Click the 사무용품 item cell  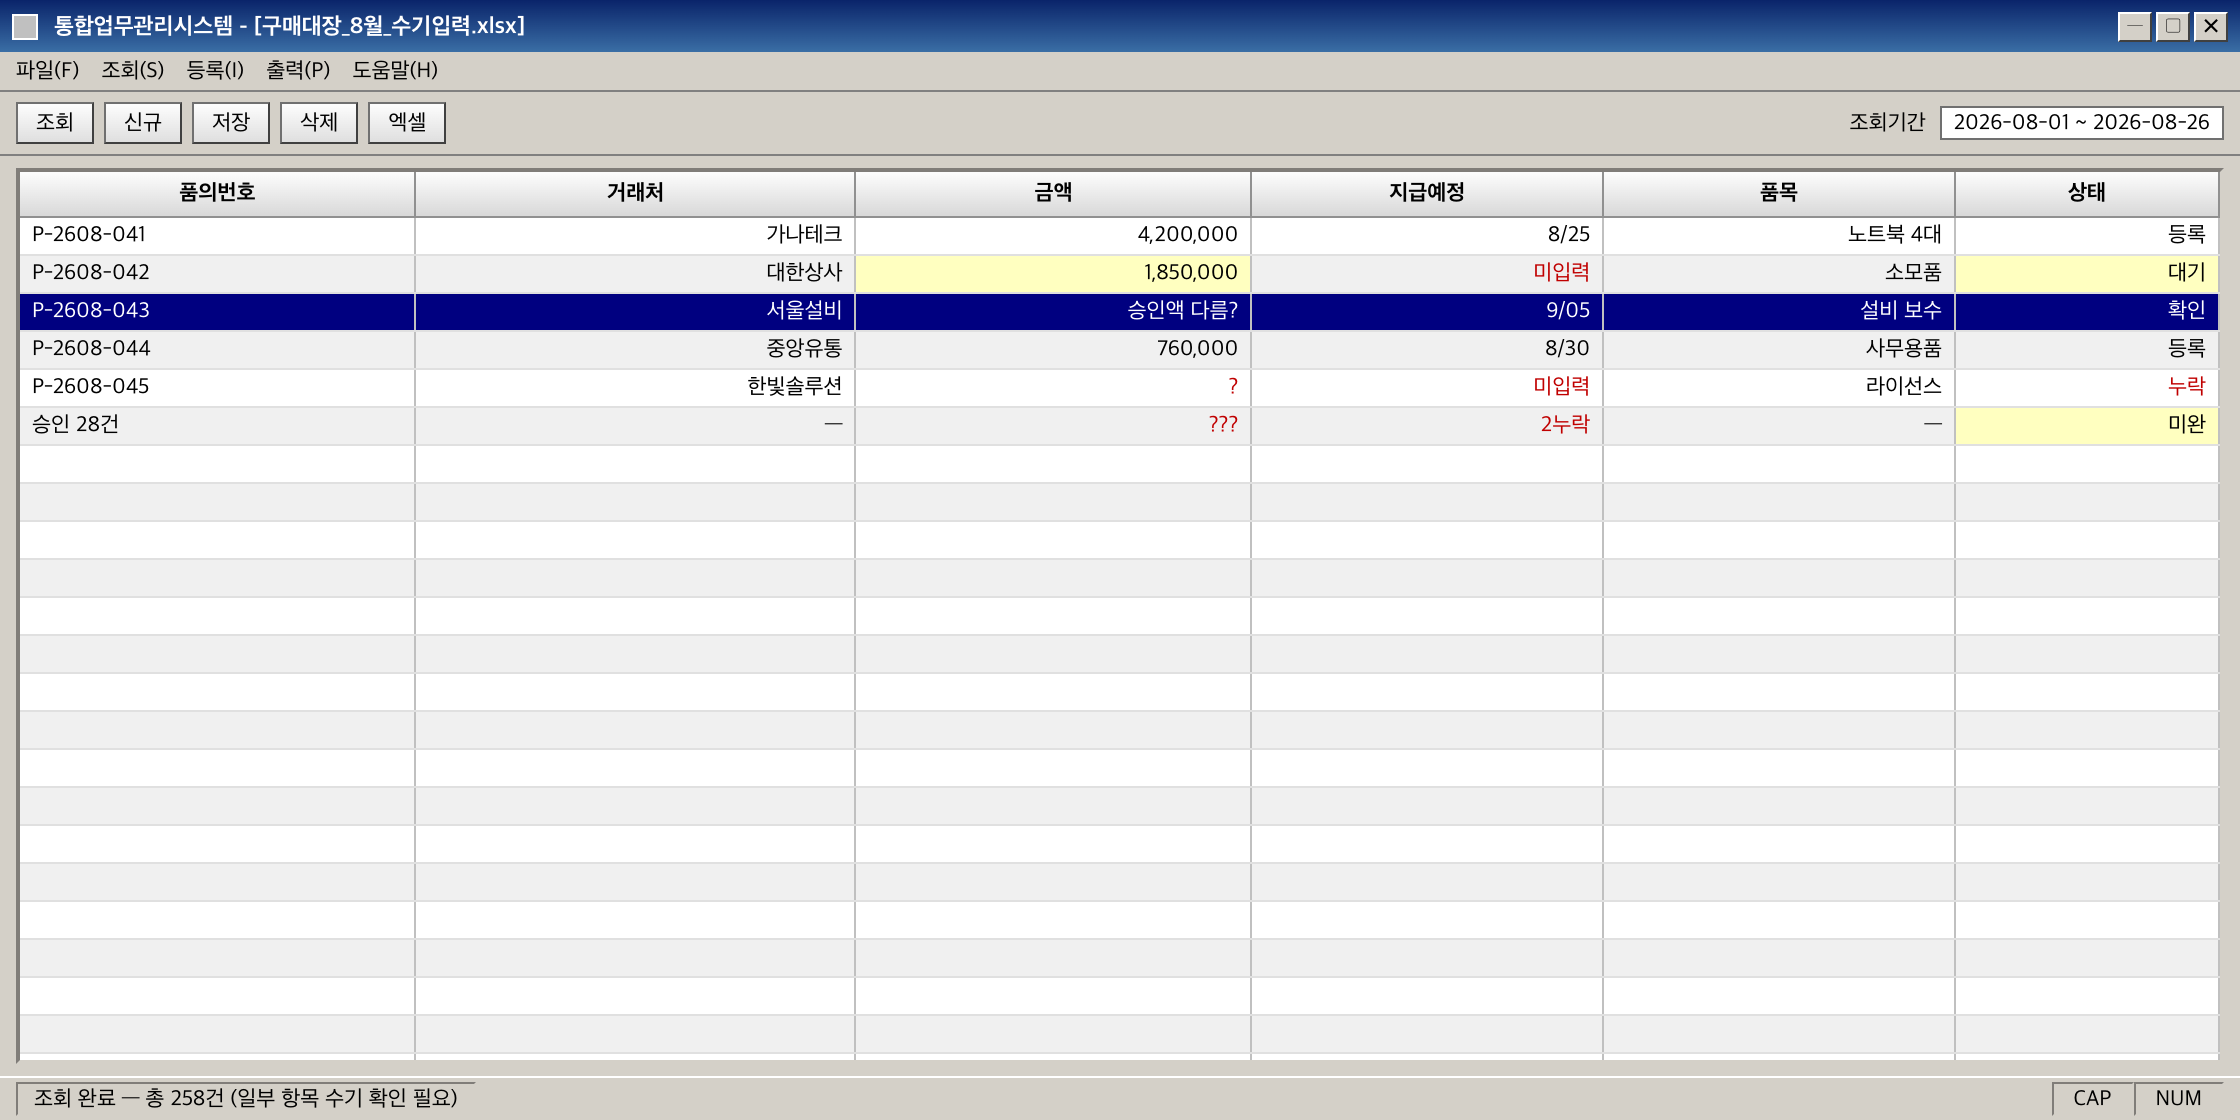click(x=1779, y=349)
